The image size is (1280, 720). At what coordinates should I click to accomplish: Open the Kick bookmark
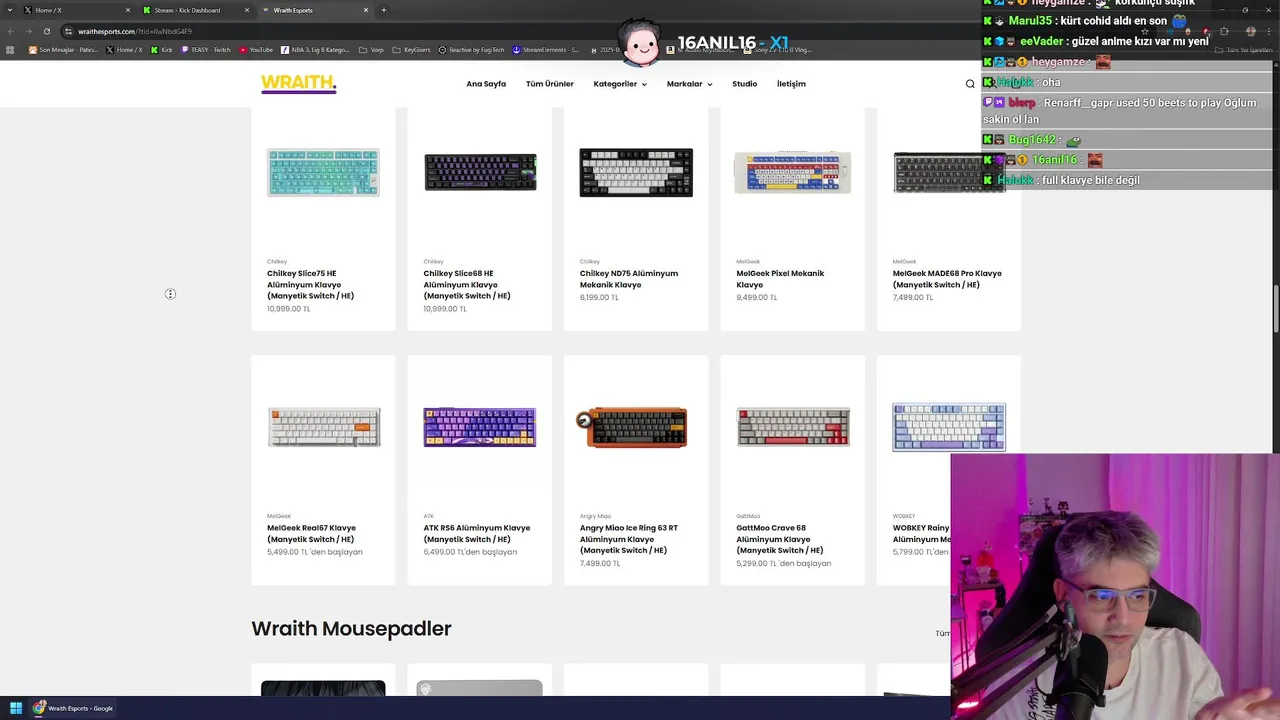pos(162,50)
